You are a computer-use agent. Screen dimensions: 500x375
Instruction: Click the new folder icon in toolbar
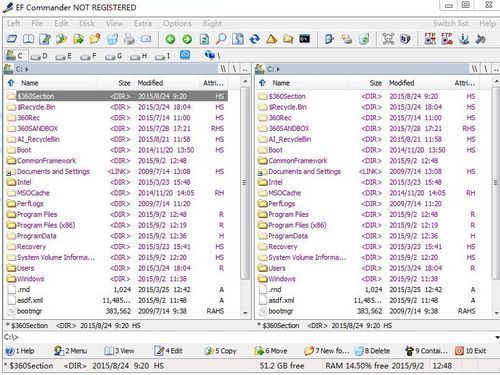[x=95, y=39]
